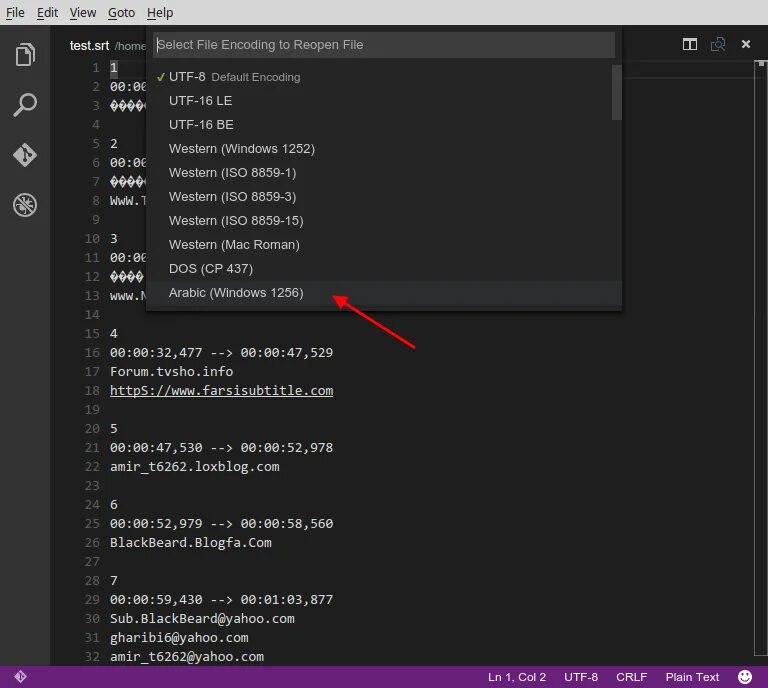768x688 pixels.
Task: Close the test.srt editor with X
Action: click(745, 44)
